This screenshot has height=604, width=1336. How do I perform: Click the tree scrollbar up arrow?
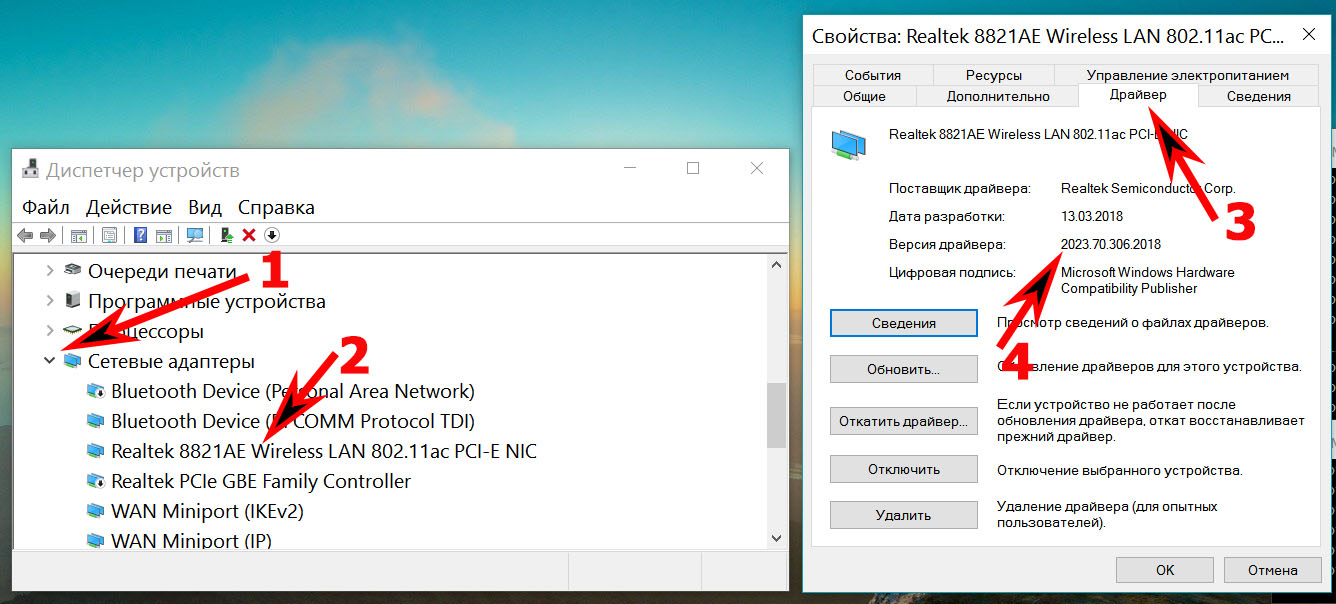tap(776, 265)
